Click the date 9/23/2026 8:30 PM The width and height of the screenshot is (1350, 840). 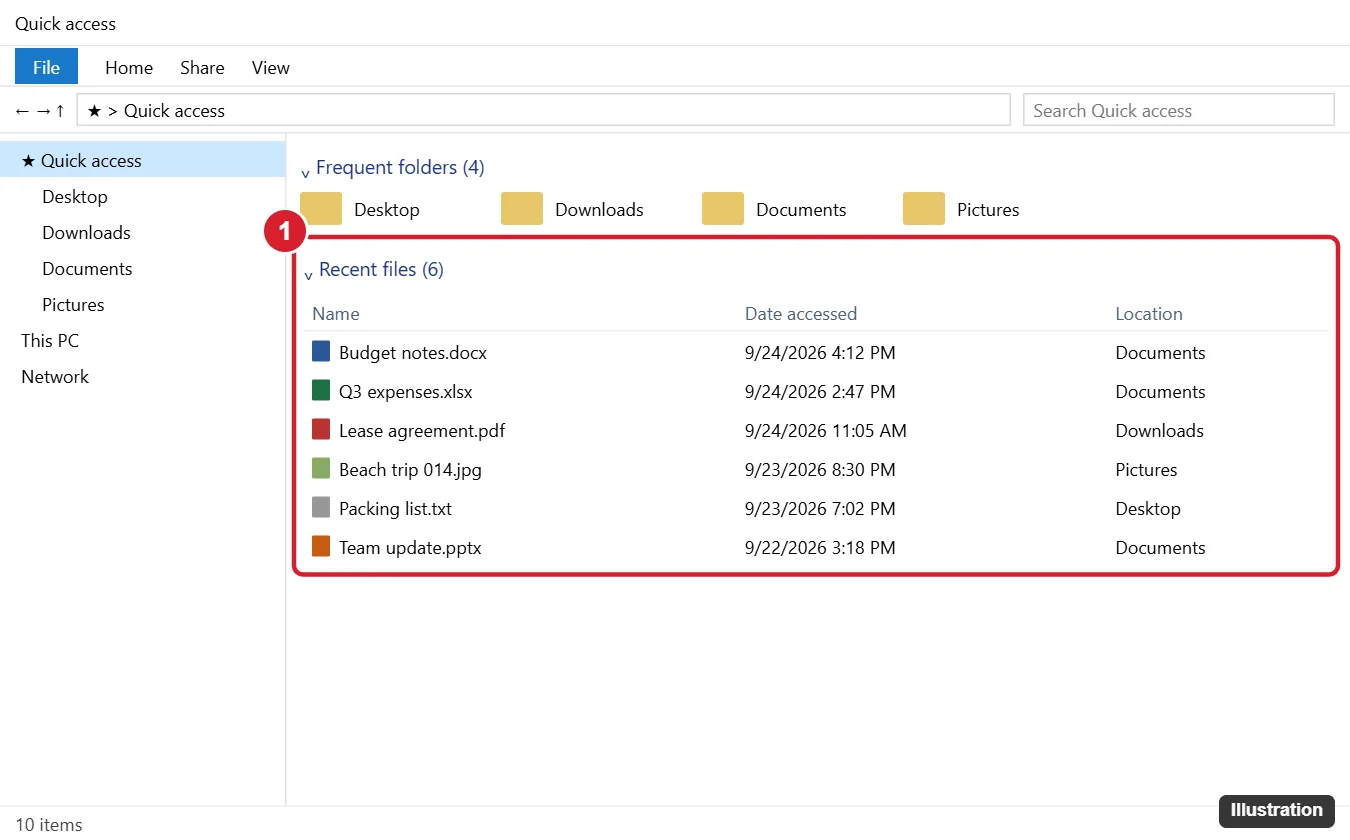click(820, 469)
